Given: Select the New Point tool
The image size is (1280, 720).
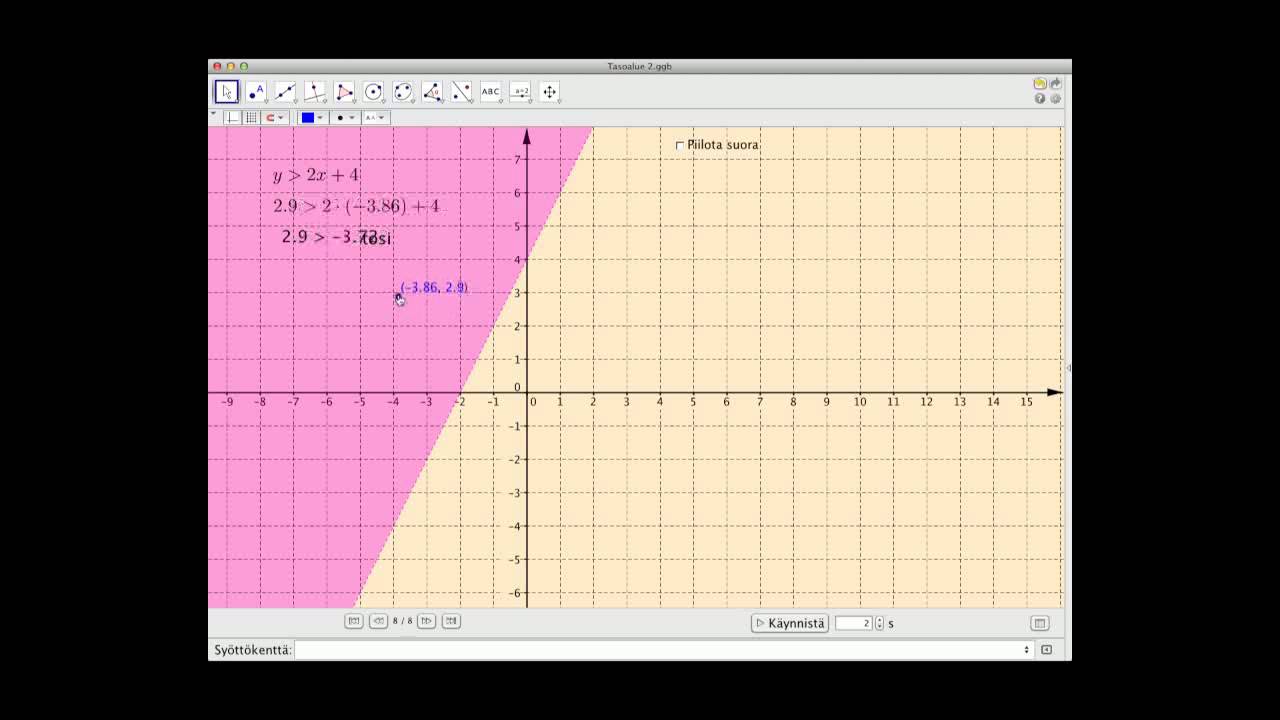Looking at the screenshot, I should click(x=256, y=92).
